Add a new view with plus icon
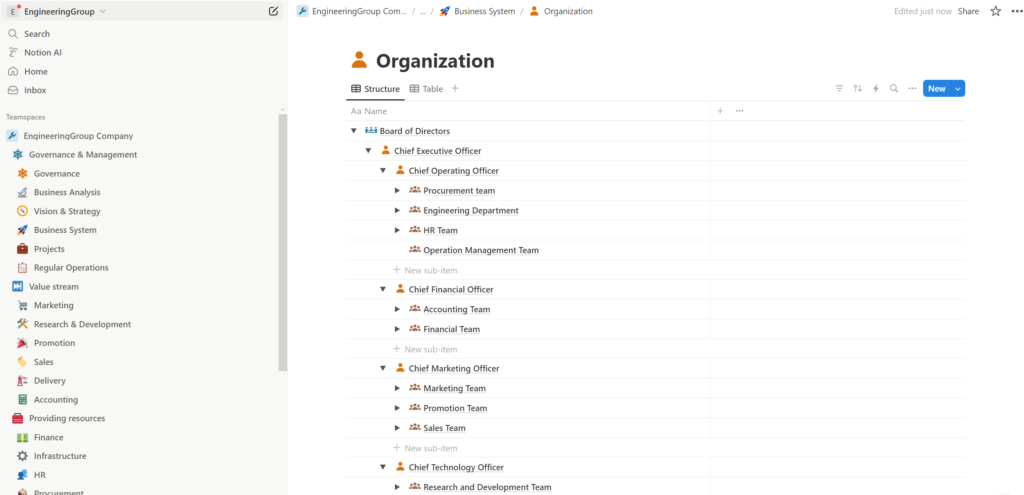Viewport: 1024px width, 495px height. pos(455,89)
